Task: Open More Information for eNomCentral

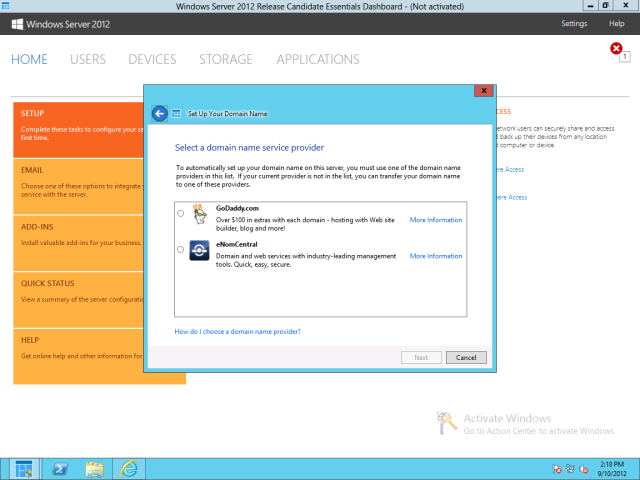Action: (436, 256)
